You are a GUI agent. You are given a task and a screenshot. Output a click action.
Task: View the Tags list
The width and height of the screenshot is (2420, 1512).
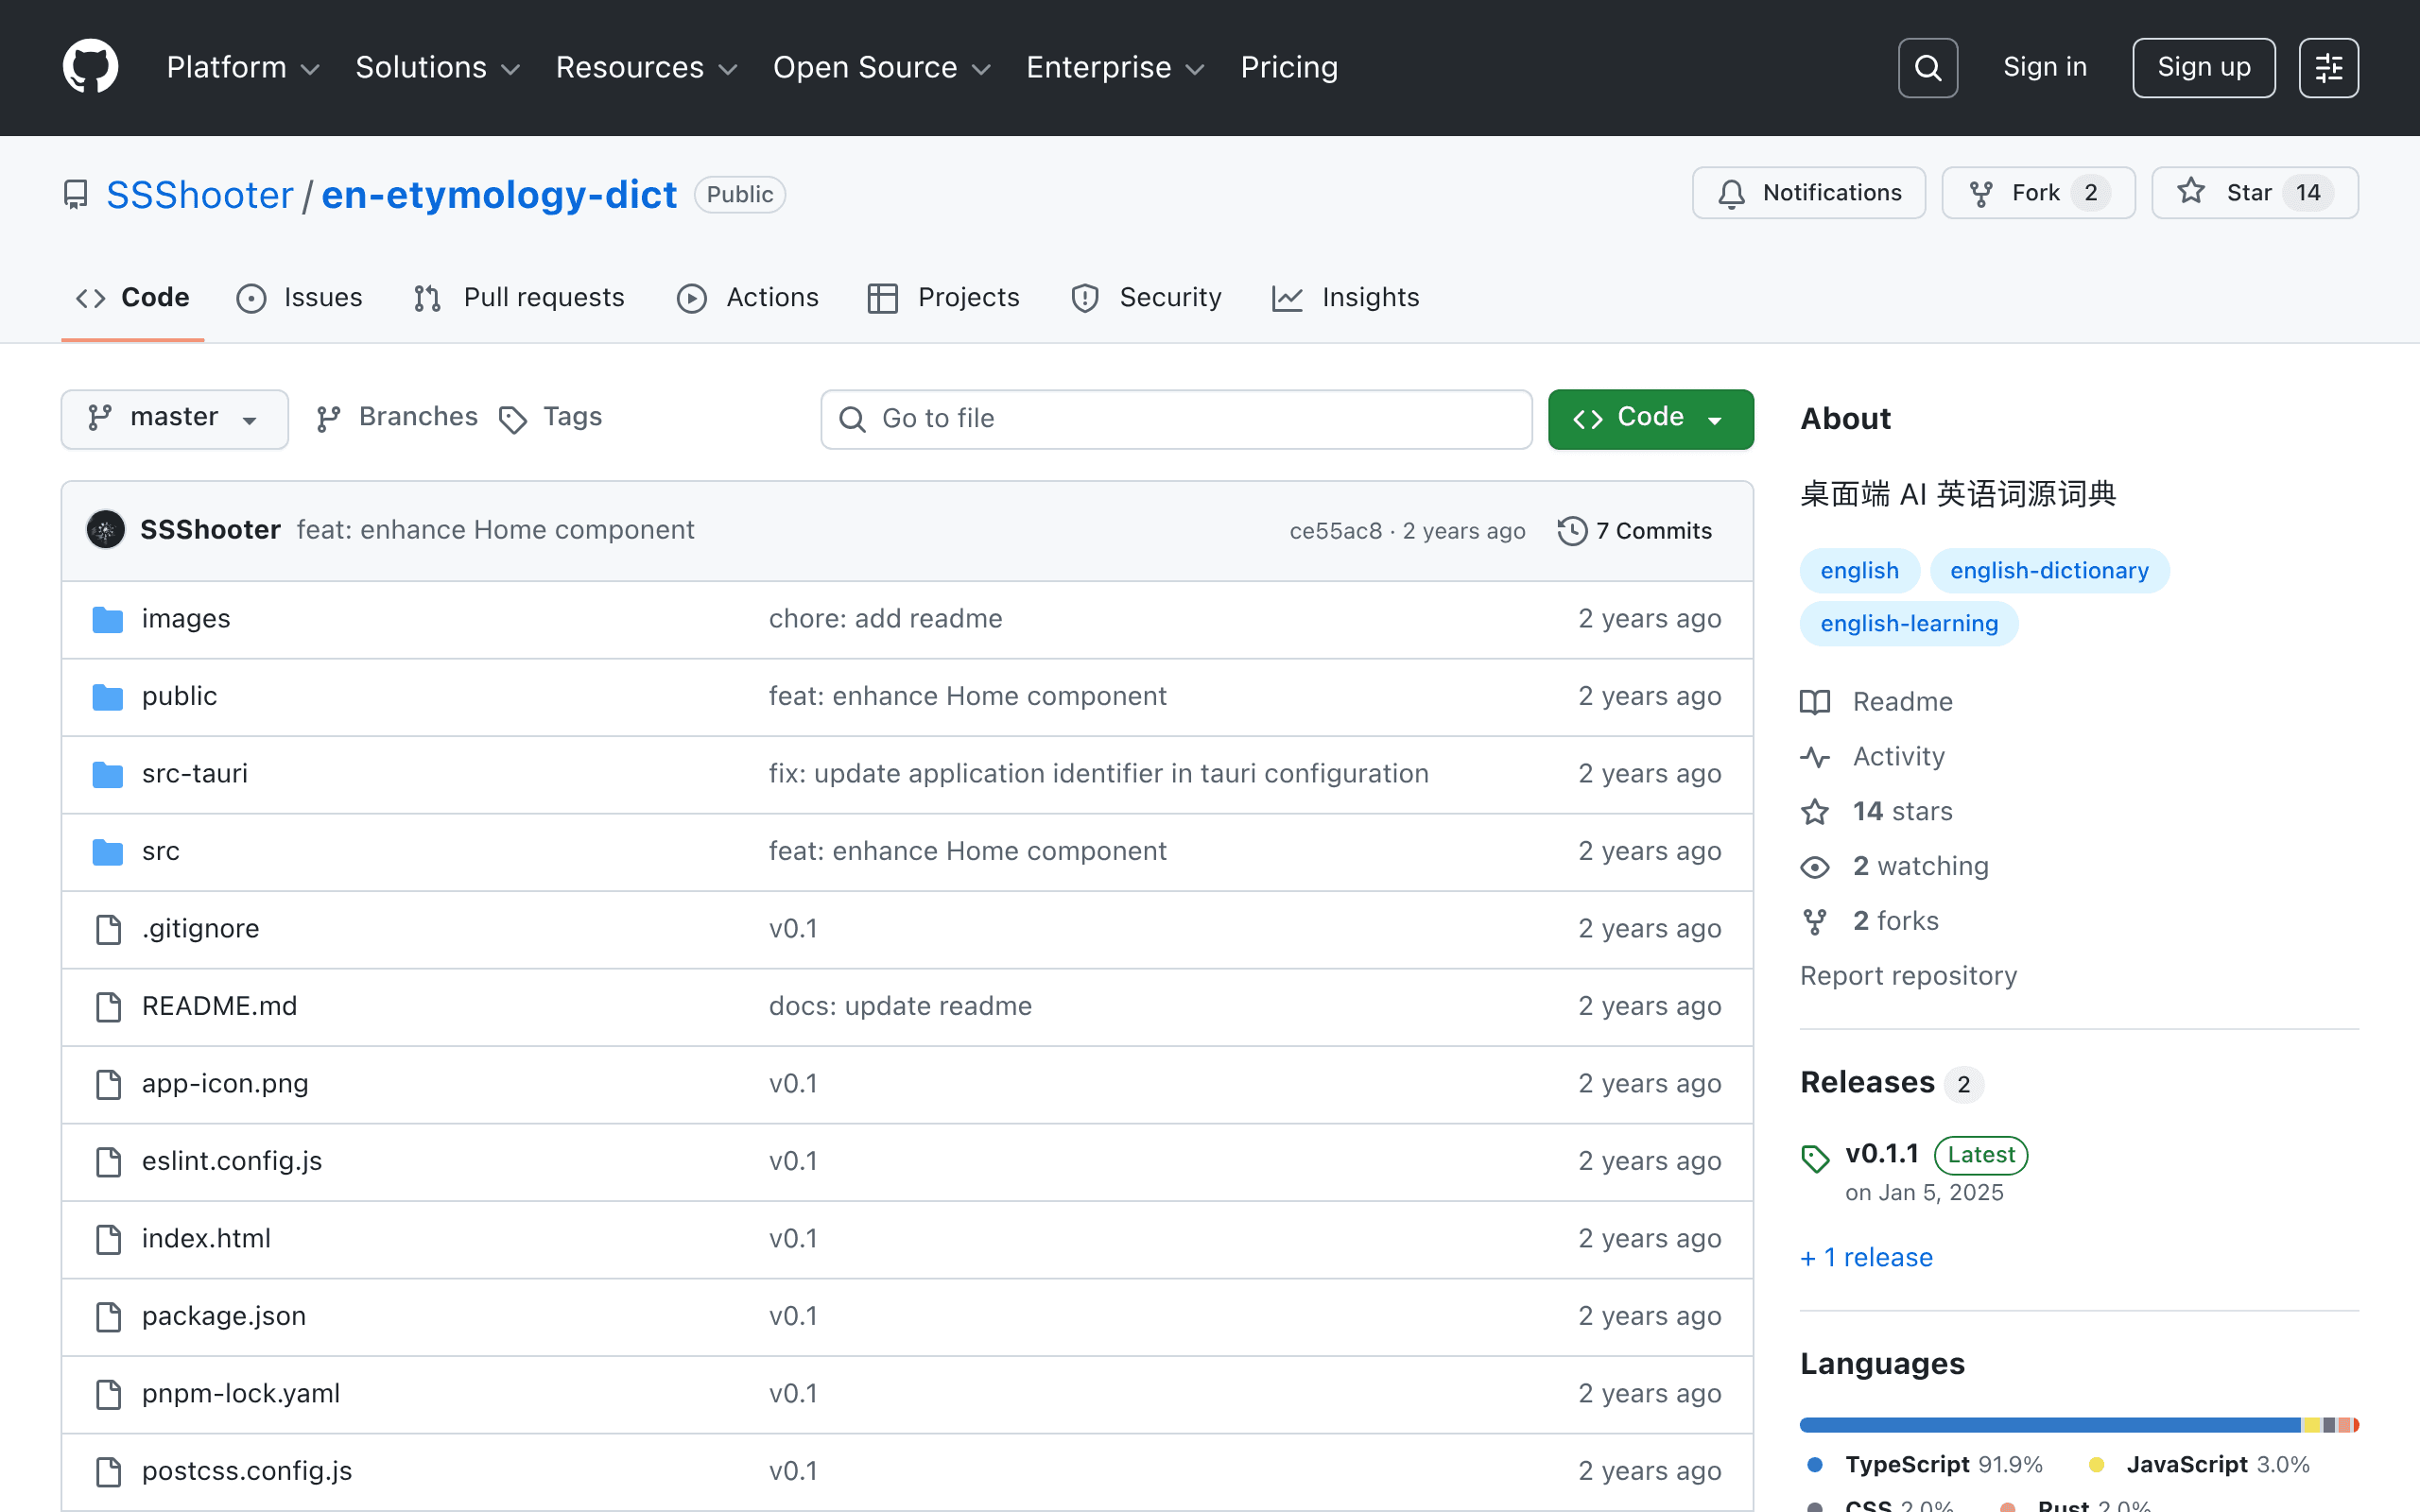coord(550,418)
